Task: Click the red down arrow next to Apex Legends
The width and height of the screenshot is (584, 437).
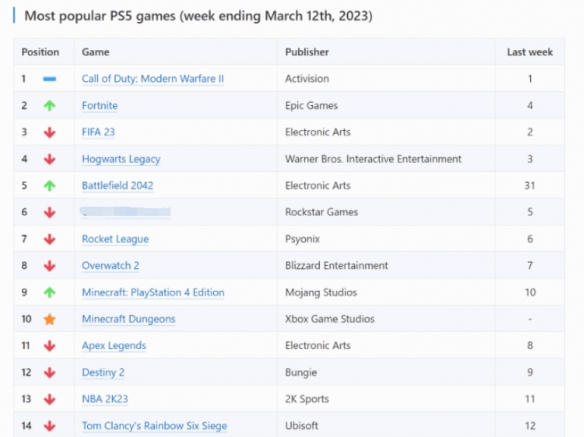Action: click(50, 346)
